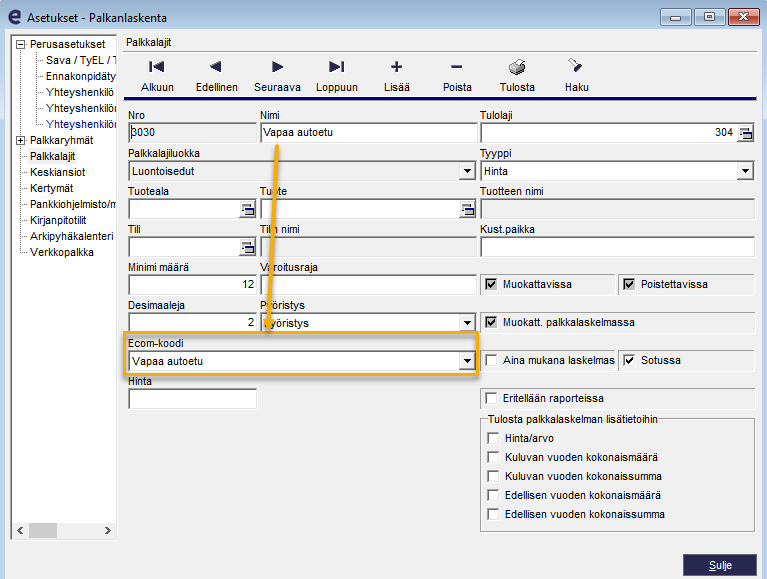The width and height of the screenshot is (767, 579).
Task: Toggle the Sotussa checkbox
Action: pyautogui.click(x=629, y=360)
